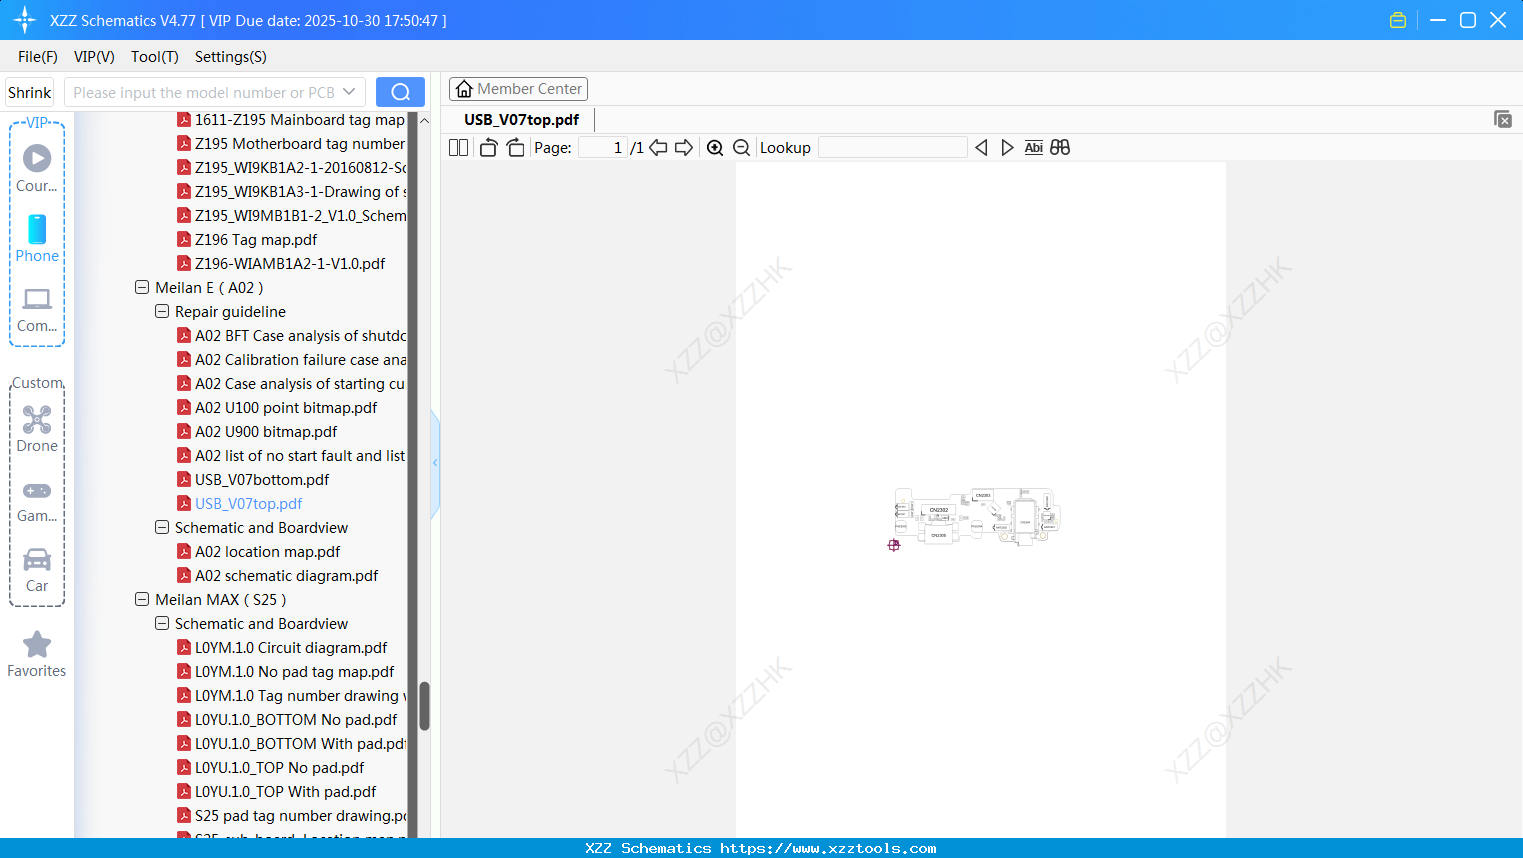Collapse the Meilan E ( A02 ) node
1523x858 pixels.
(x=142, y=288)
